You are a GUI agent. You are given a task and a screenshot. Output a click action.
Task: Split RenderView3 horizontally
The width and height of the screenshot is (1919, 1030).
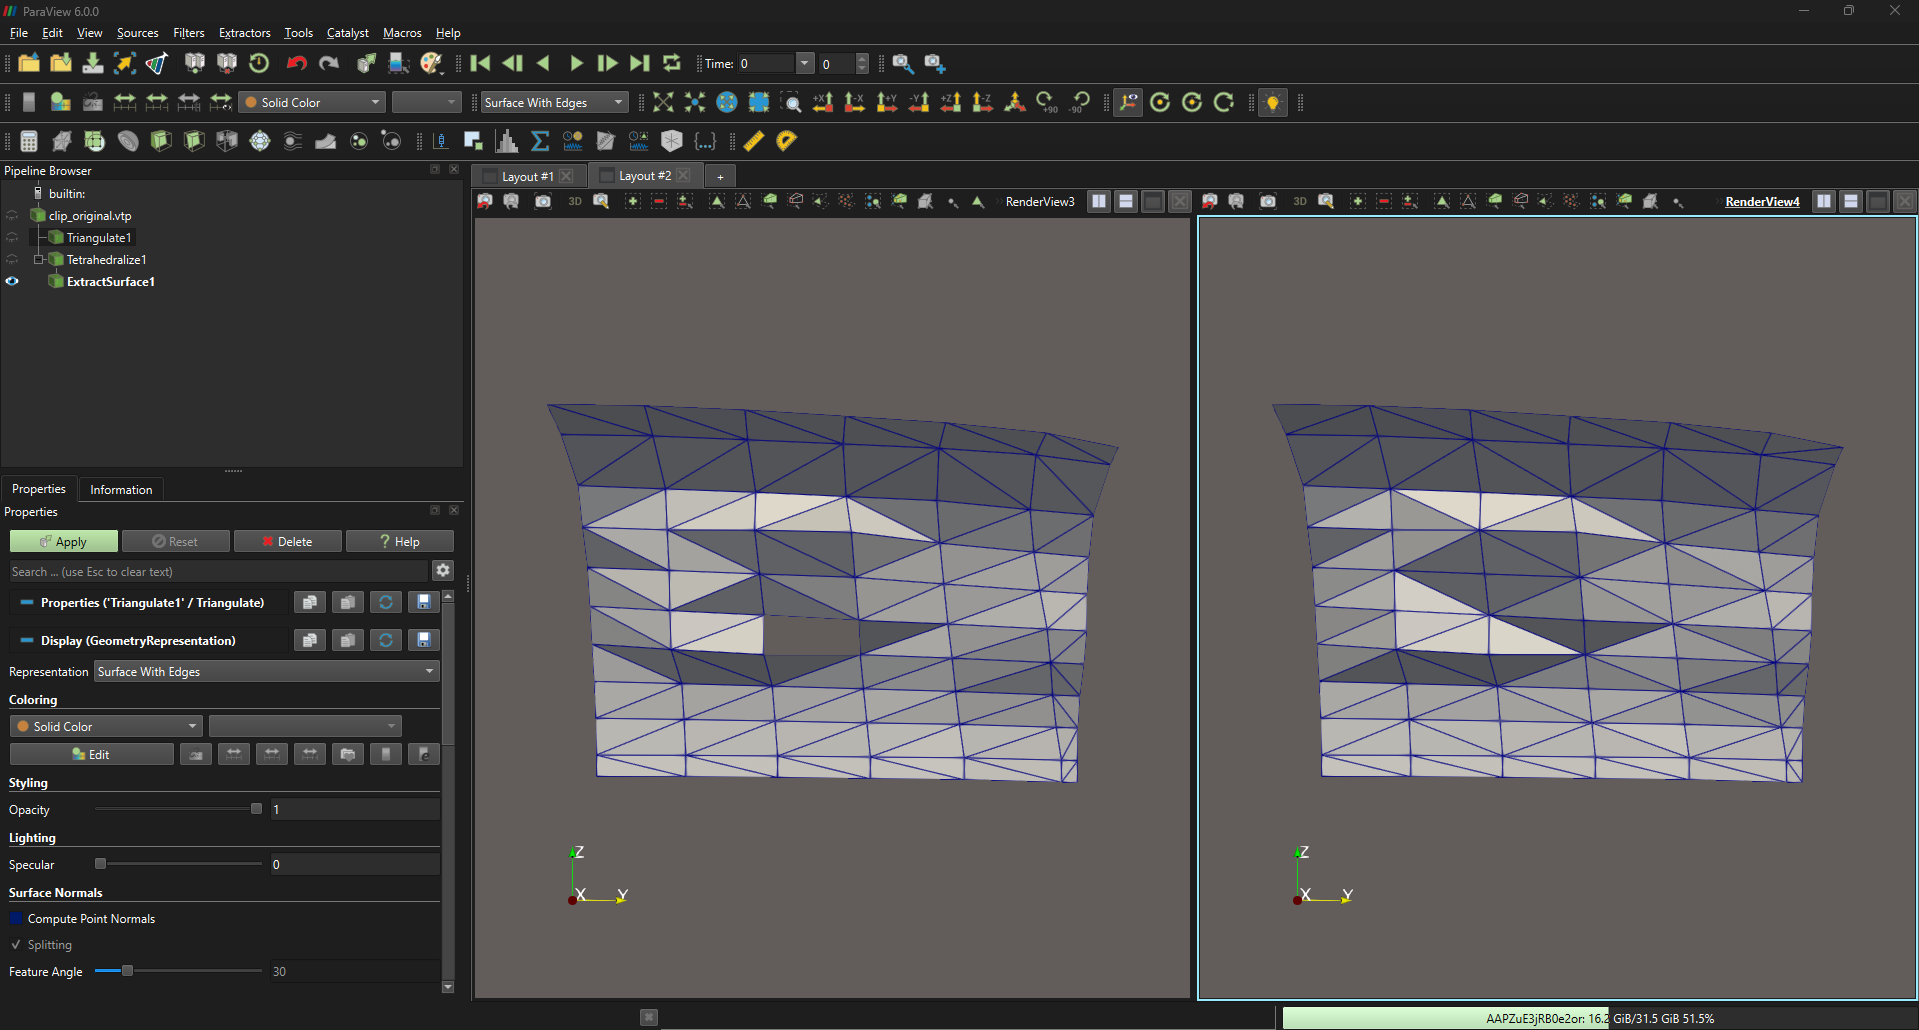coord(1099,201)
